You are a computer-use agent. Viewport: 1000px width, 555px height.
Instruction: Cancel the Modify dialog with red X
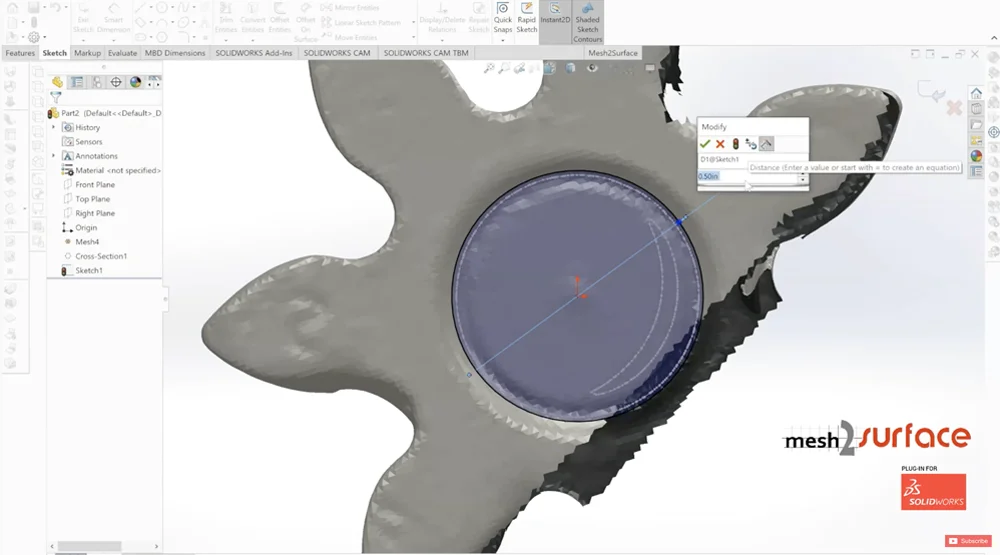720,144
